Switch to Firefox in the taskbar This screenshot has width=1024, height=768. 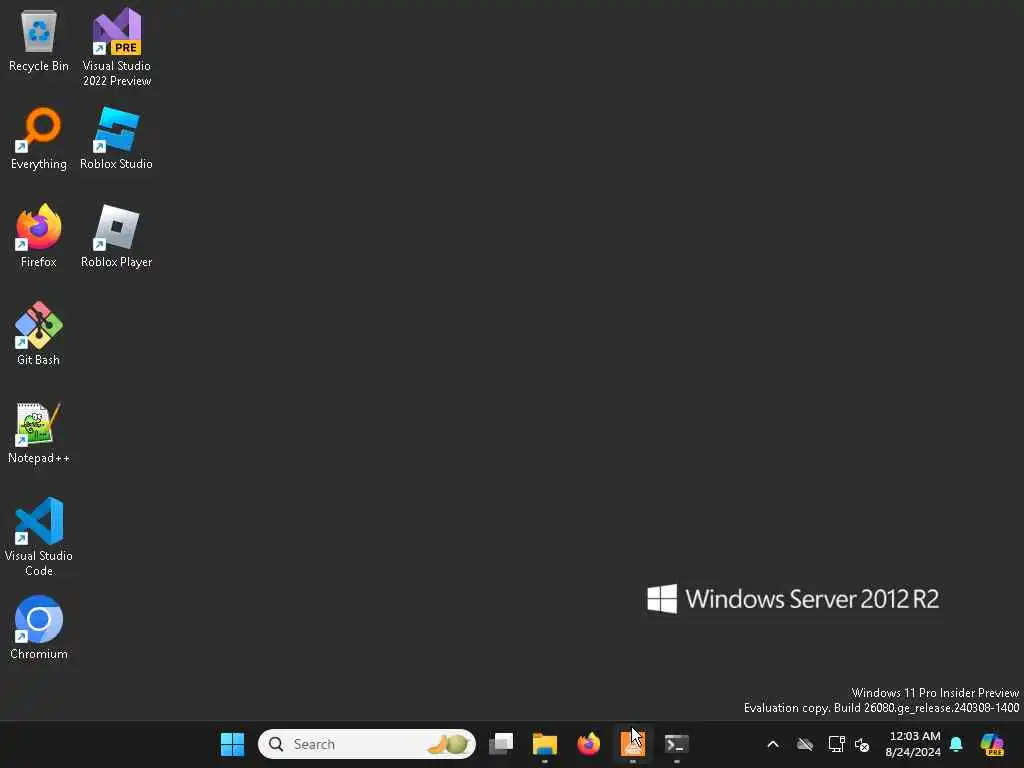(588, 744)
